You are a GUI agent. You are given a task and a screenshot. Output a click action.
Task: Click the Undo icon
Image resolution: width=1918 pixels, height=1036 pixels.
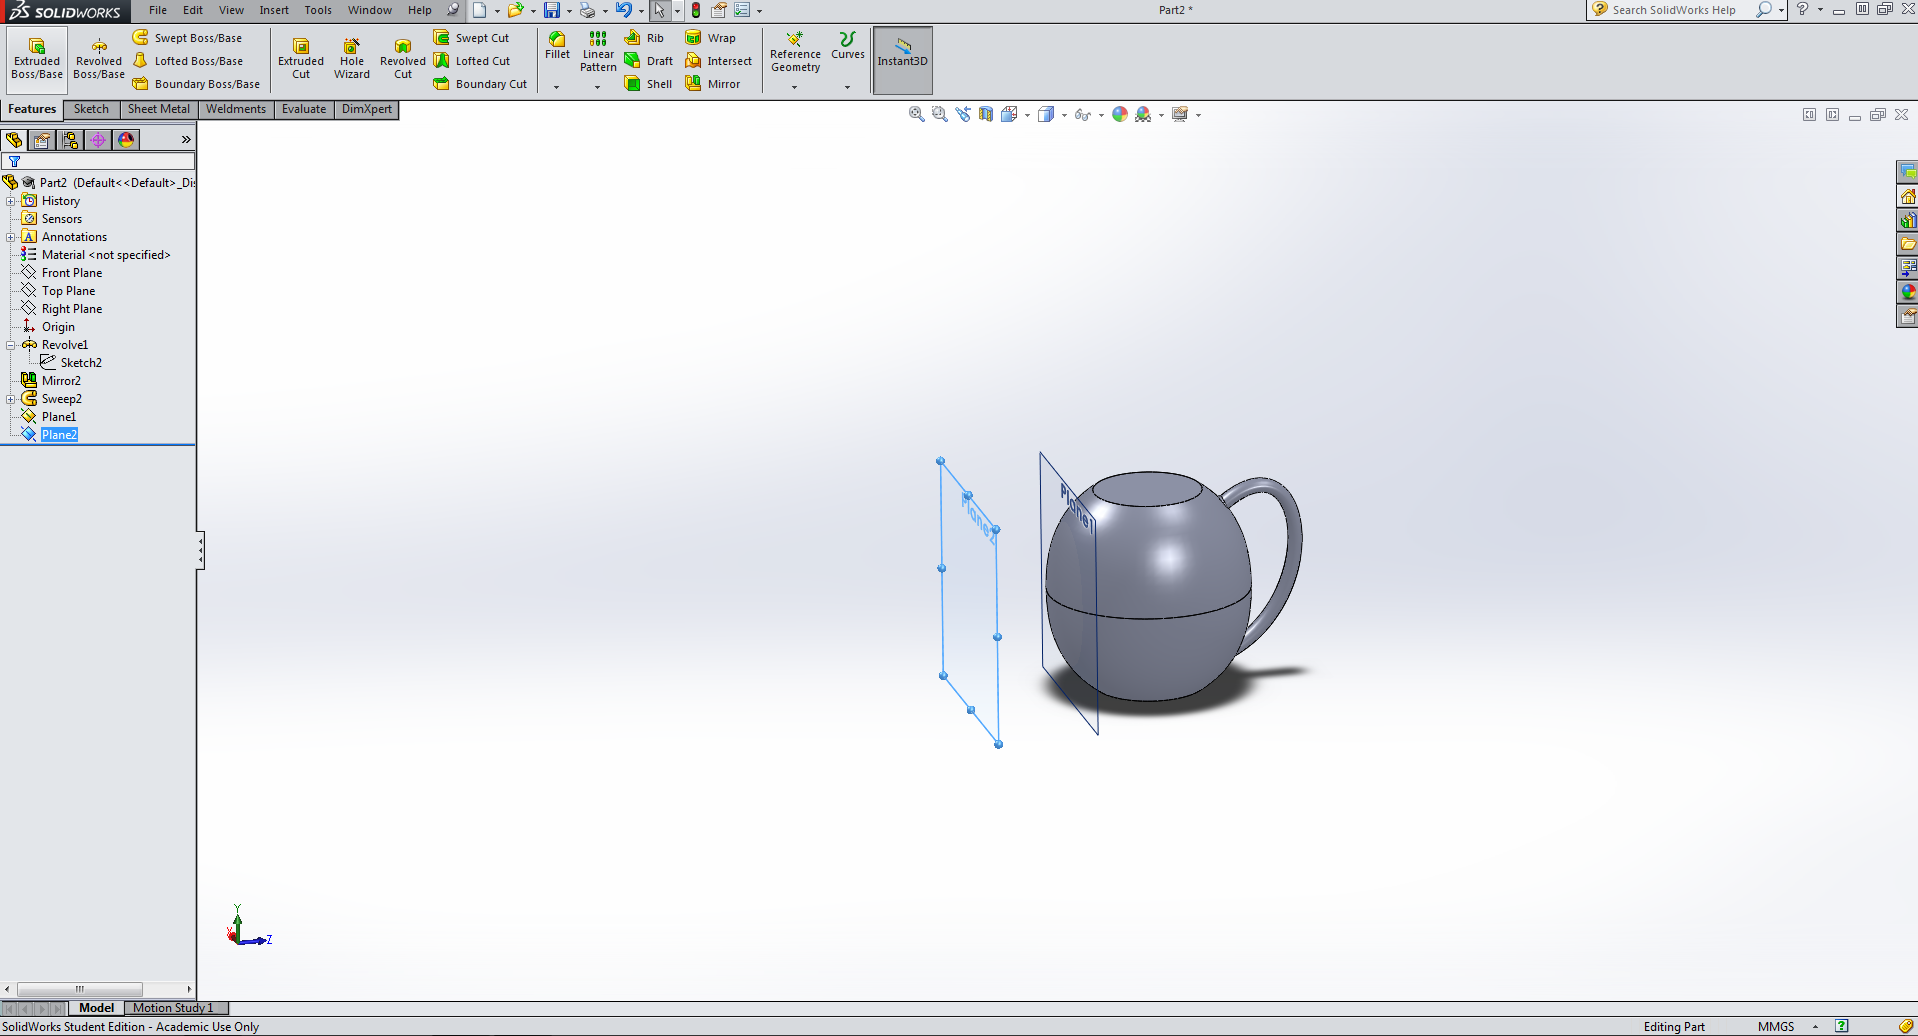623,10
